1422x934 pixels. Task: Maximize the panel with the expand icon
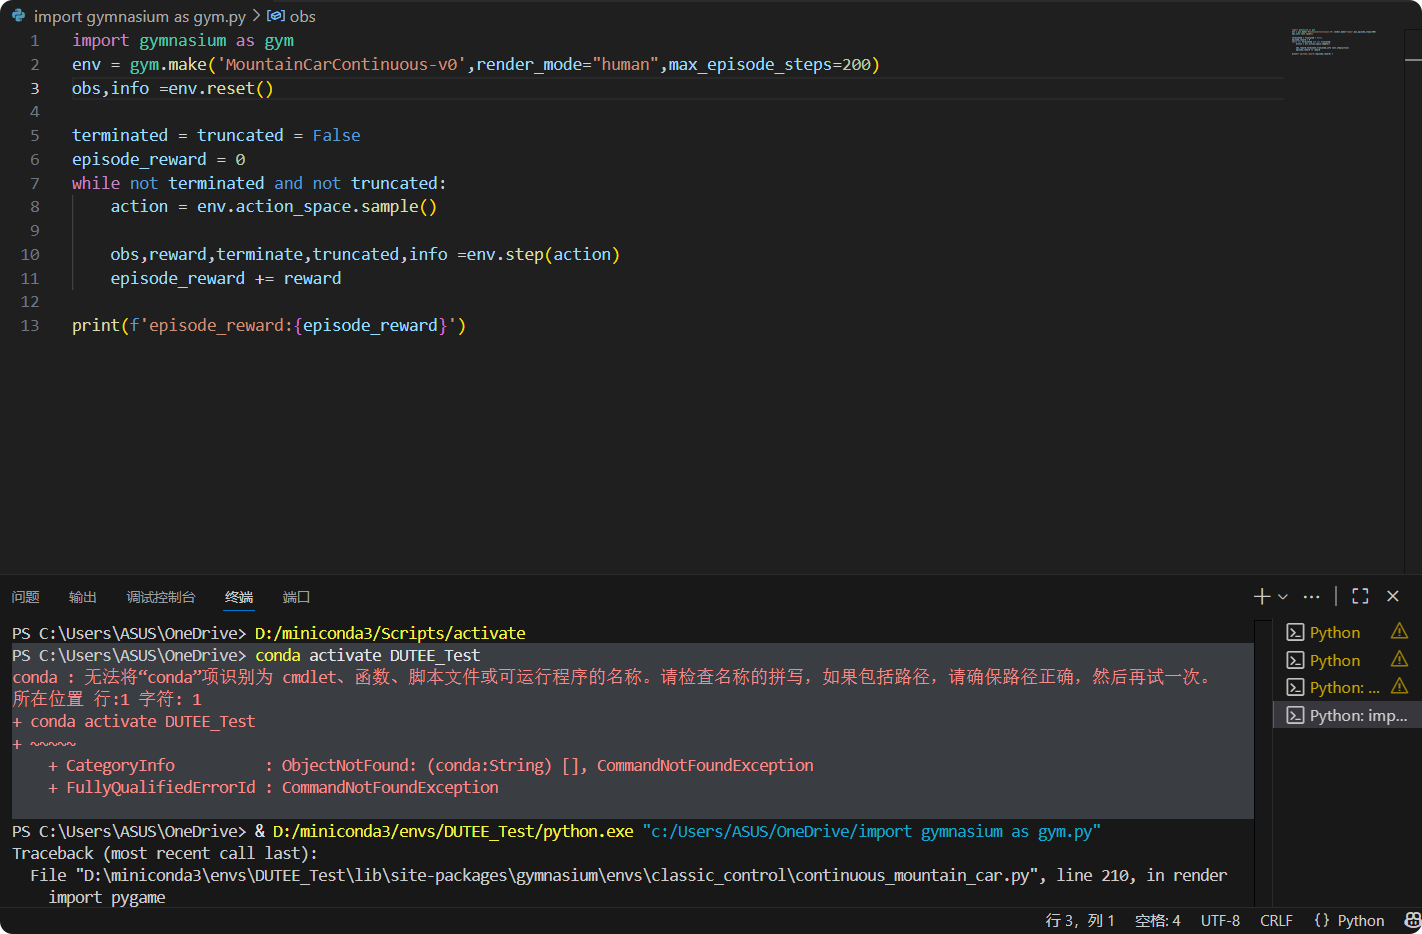1359,596
